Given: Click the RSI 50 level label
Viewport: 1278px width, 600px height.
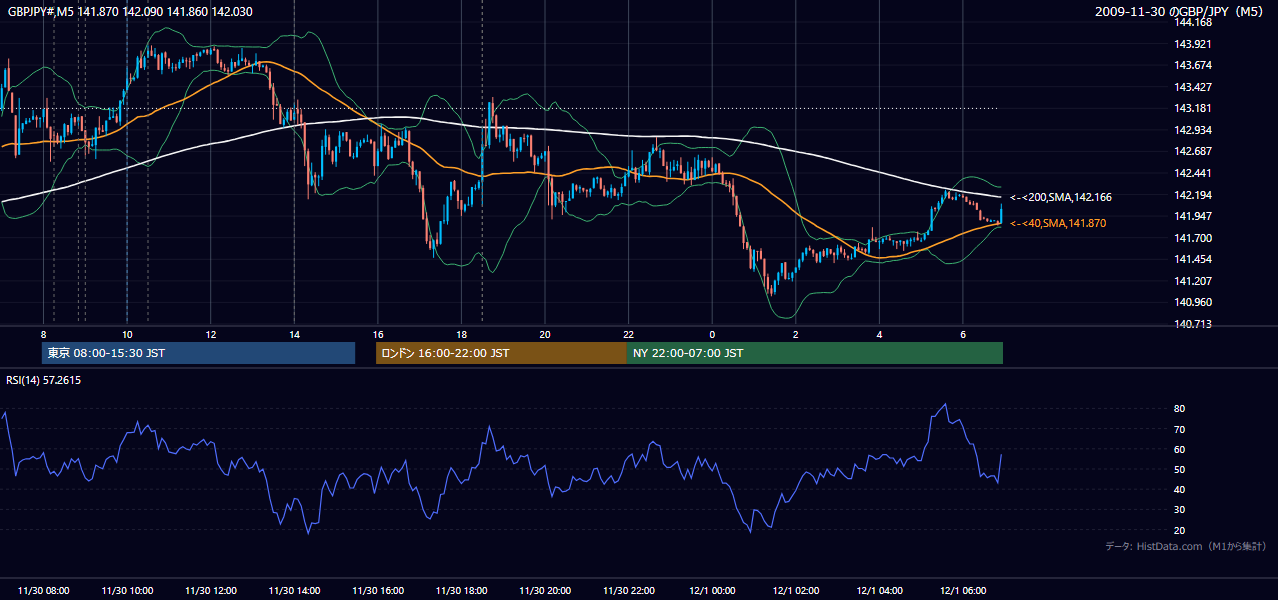Looking at the screenshot, I should click(1180, 469).
